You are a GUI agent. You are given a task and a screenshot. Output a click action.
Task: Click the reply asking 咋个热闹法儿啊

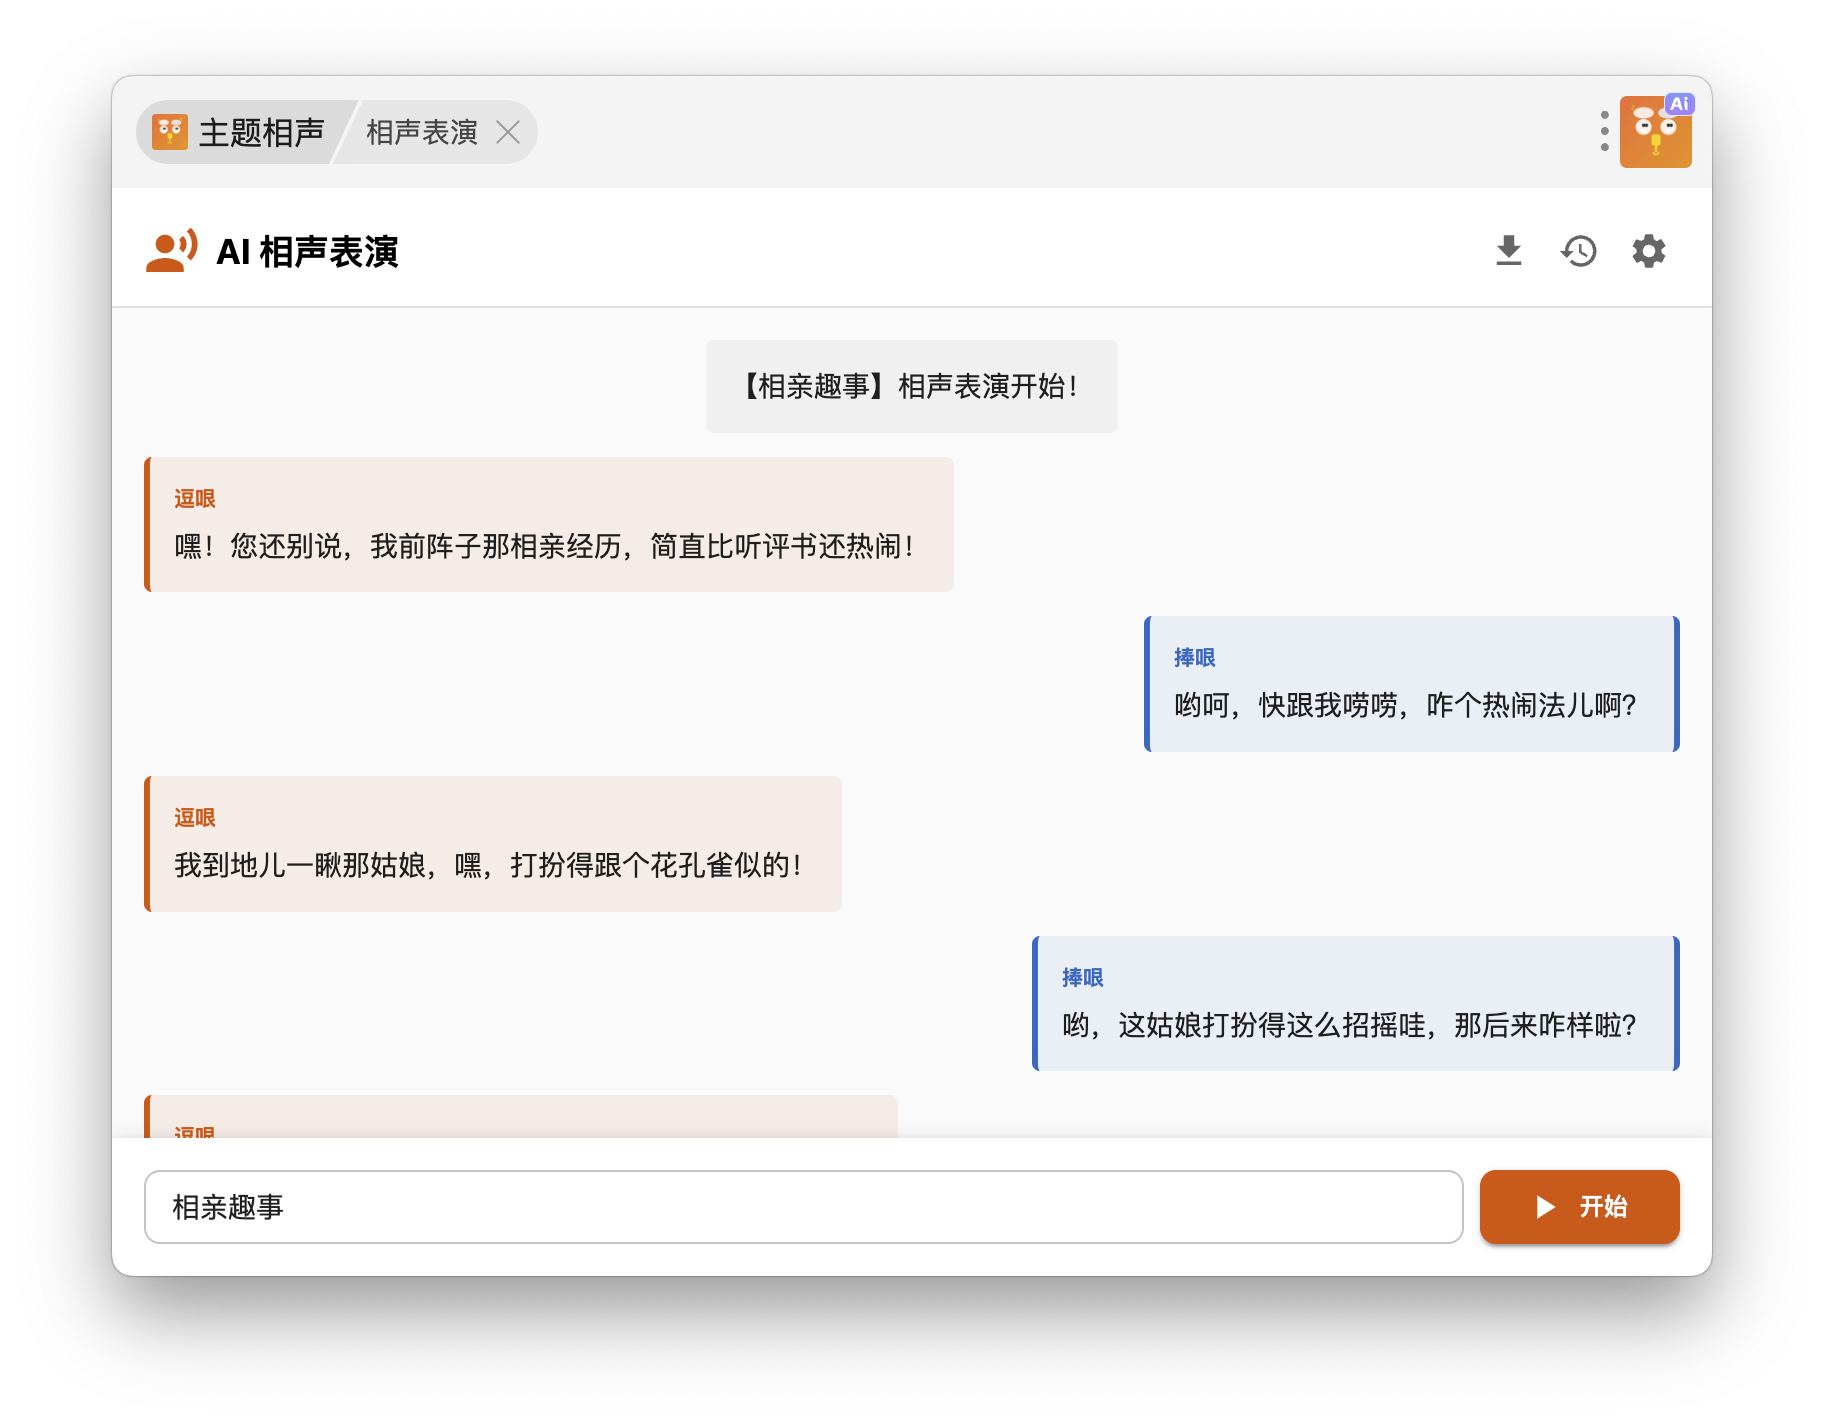click(1410, 685)
